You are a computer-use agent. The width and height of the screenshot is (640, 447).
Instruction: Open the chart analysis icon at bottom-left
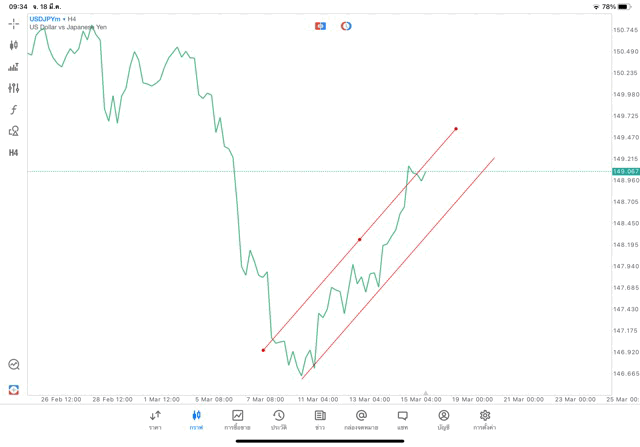tap(13, 365)
